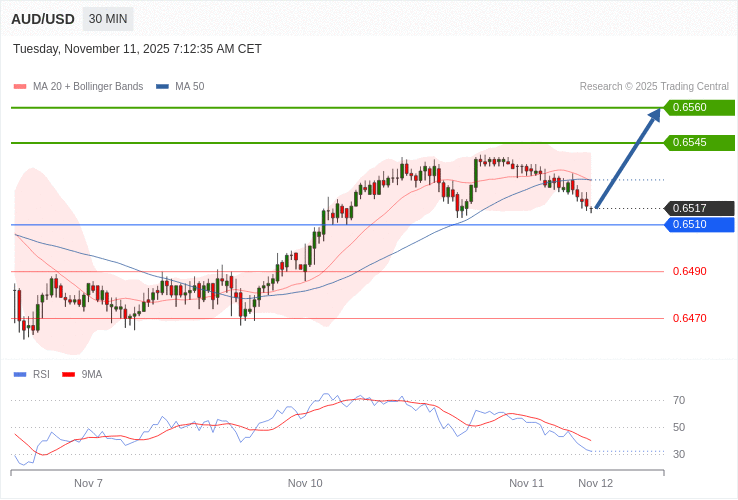Select the 30 MIN timeframe badge
Viewport: 738px width, 500px height.
click(x=108, y=19)
